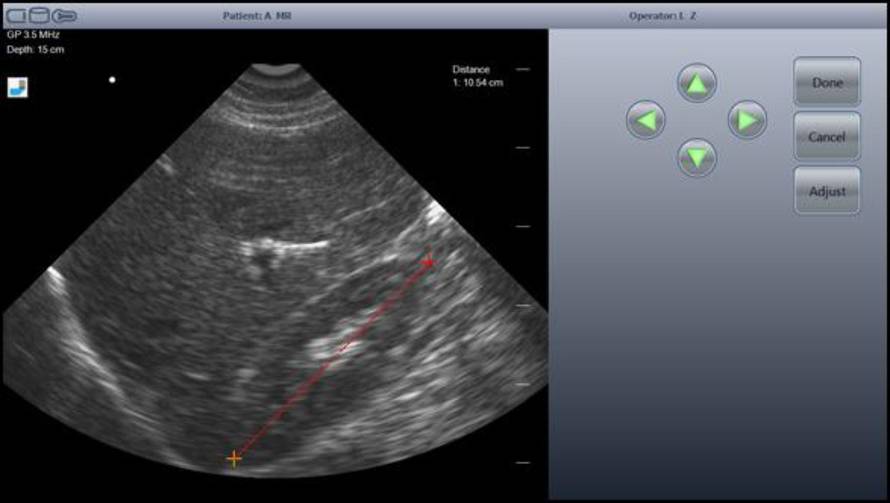Click the battery status icon in header
This screenshot has width=890, height=503.
[17, 16]
